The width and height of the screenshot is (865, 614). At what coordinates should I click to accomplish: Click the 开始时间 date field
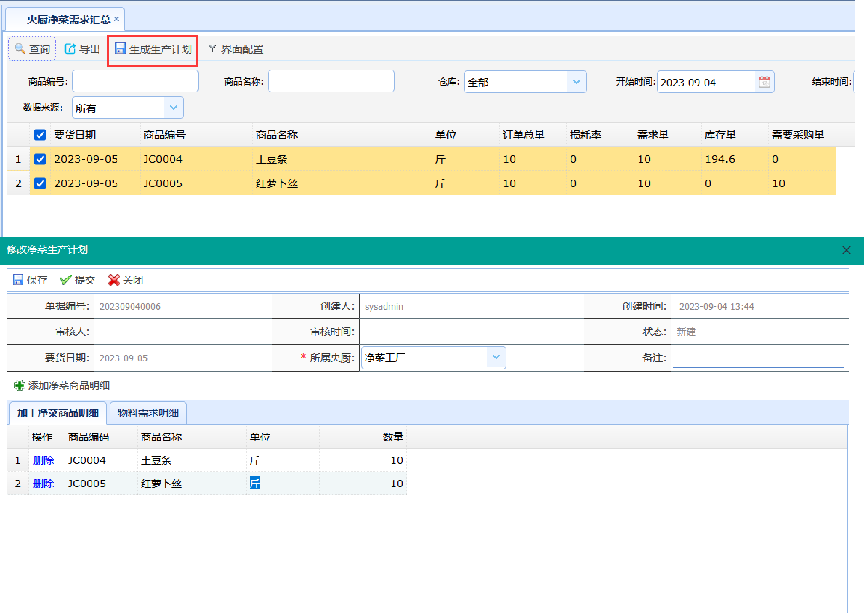(x=706, y=82)
